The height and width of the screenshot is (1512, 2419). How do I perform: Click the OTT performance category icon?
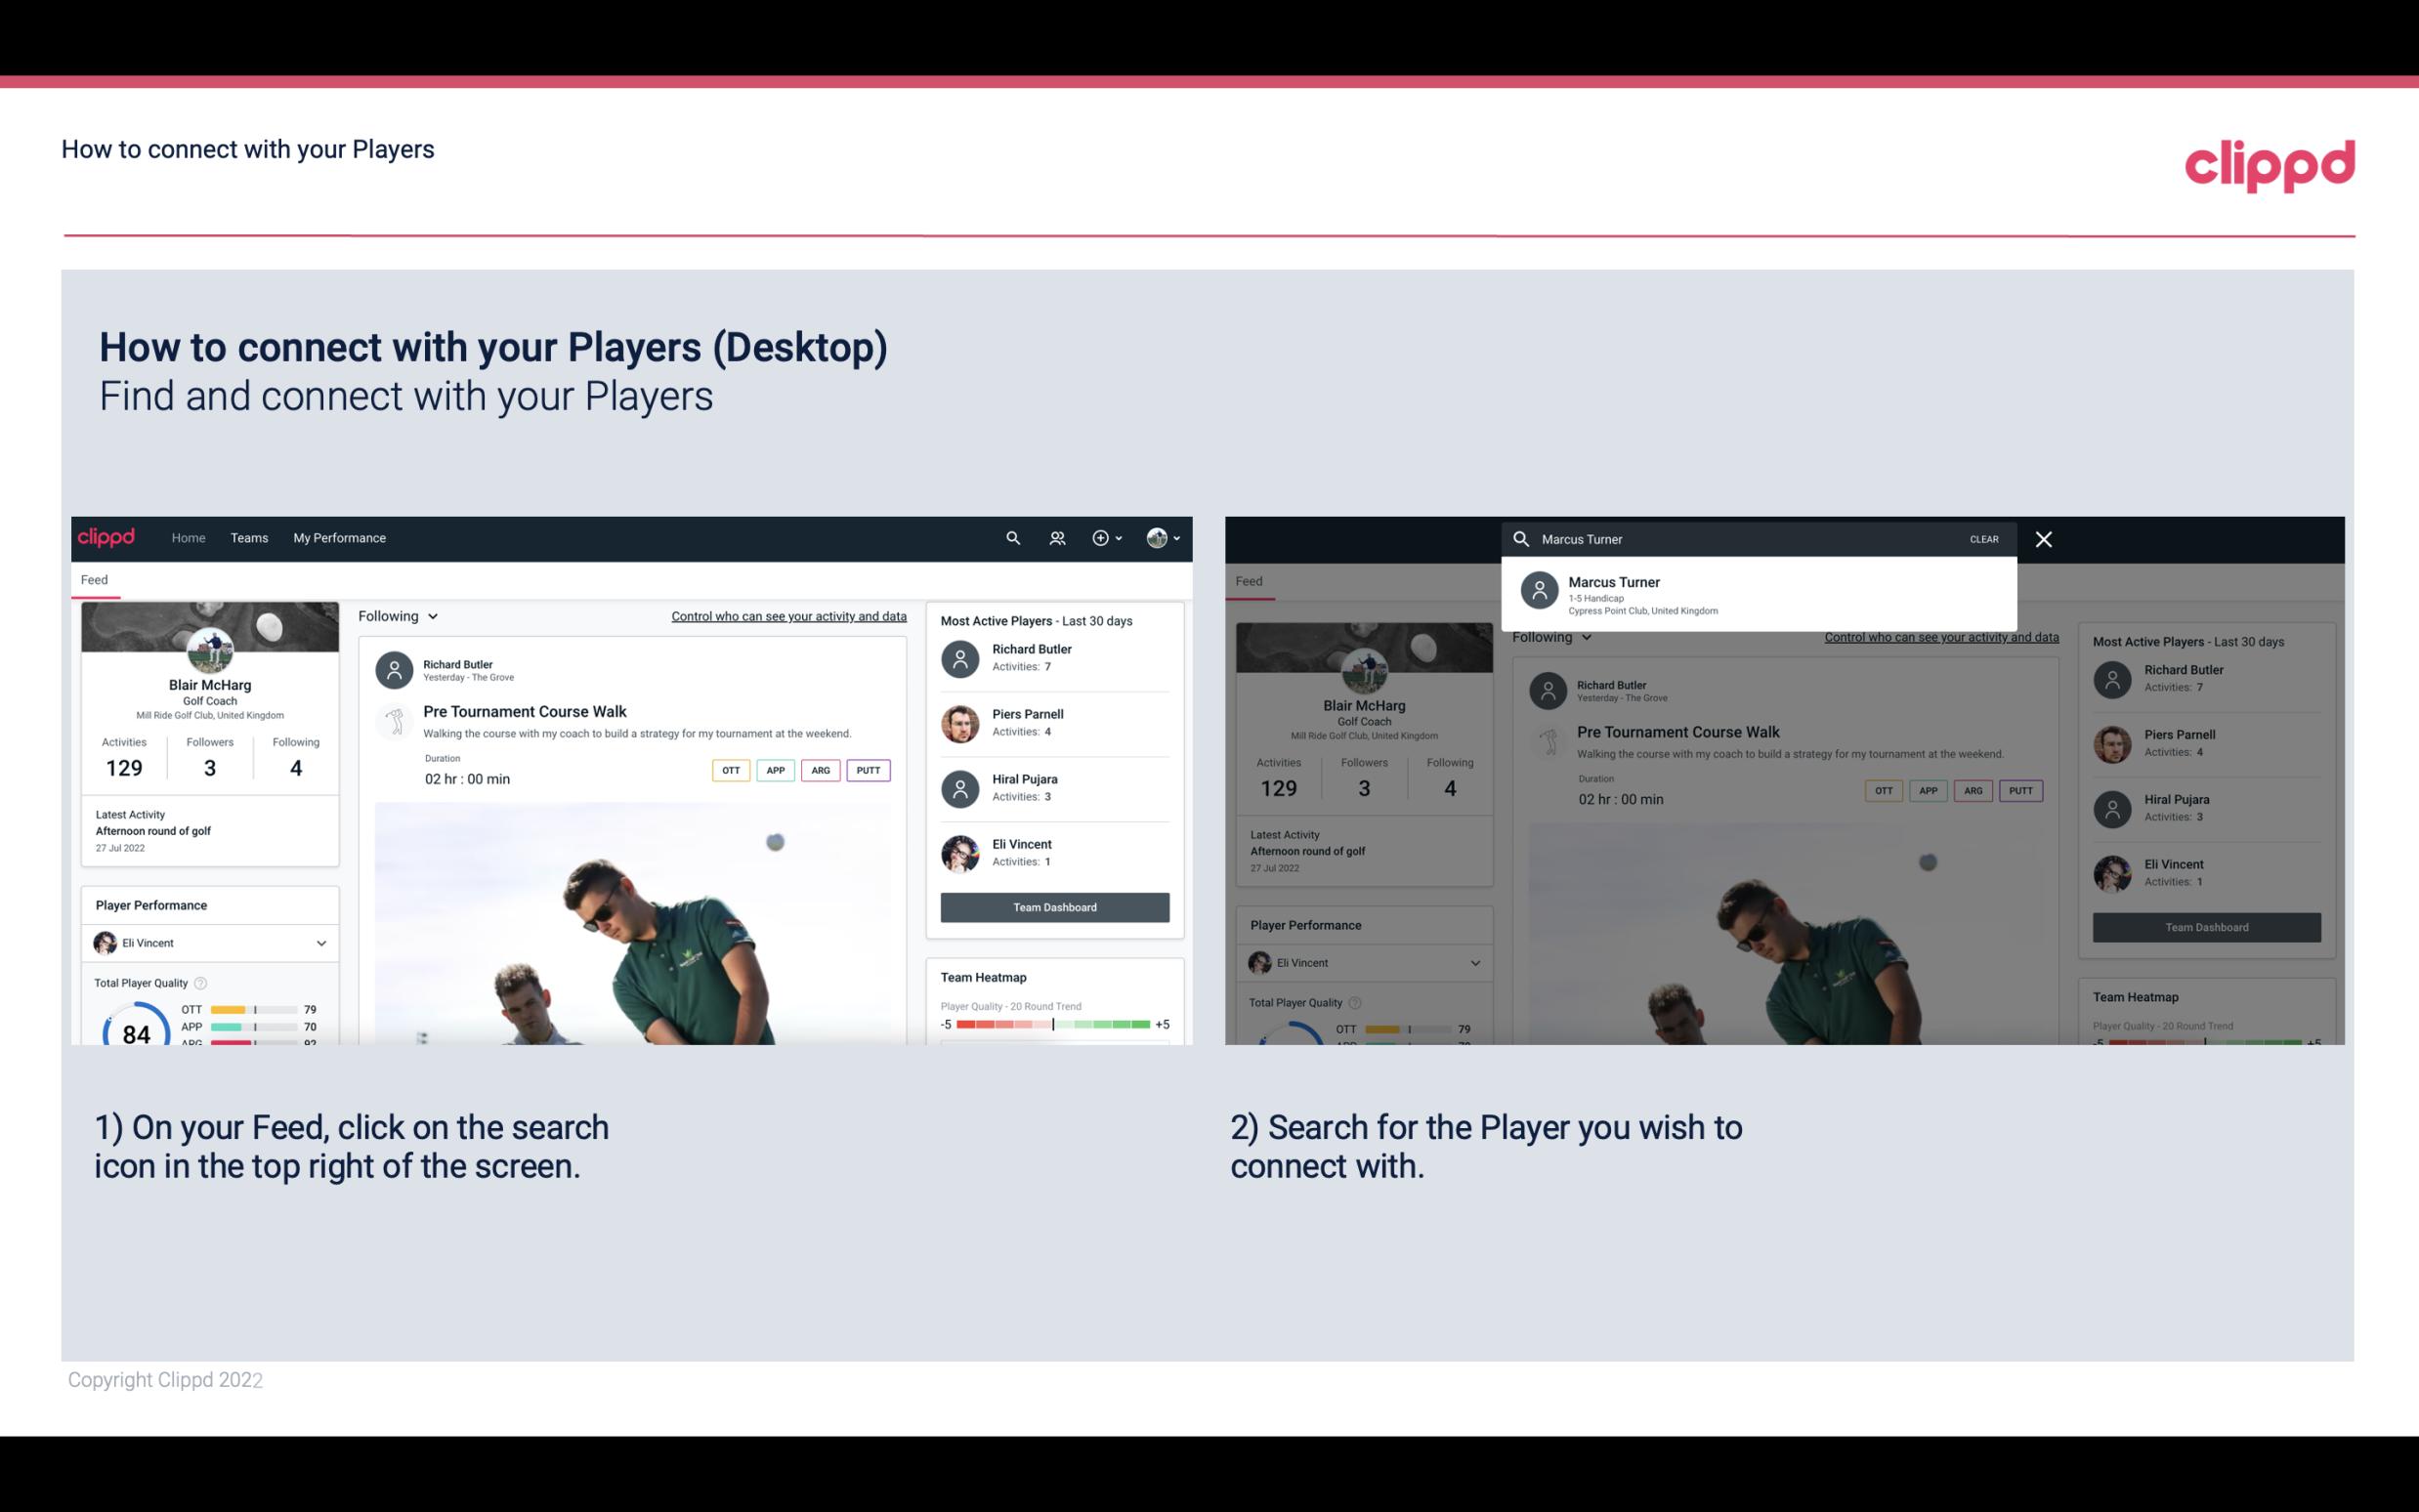tap(726, 770)
